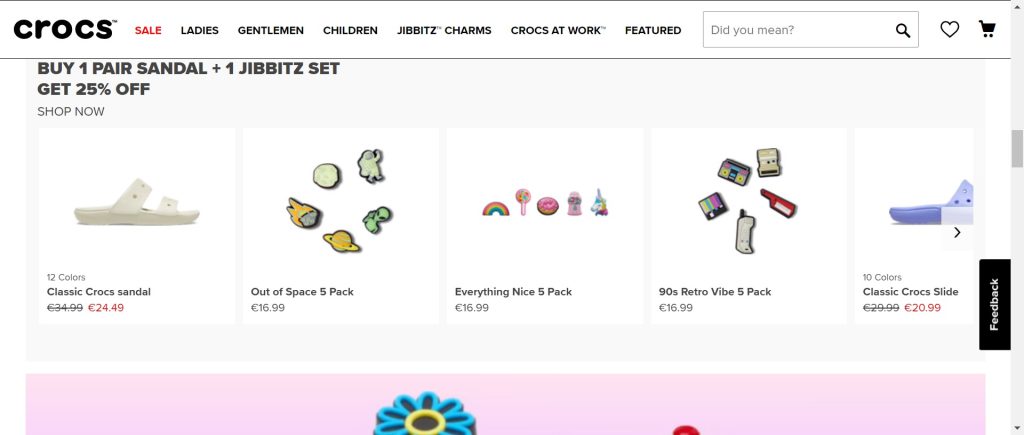
Task: Open the Crocs at Work menu
Action: pyautogui.click(x=558, y=30)
